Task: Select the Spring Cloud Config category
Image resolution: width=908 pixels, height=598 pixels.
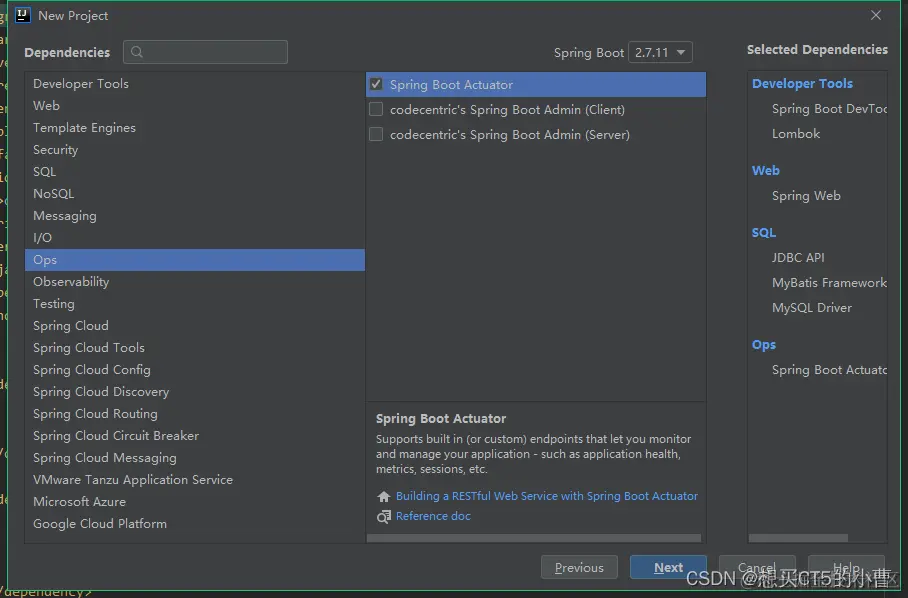Action: click(x=195, y=370)
